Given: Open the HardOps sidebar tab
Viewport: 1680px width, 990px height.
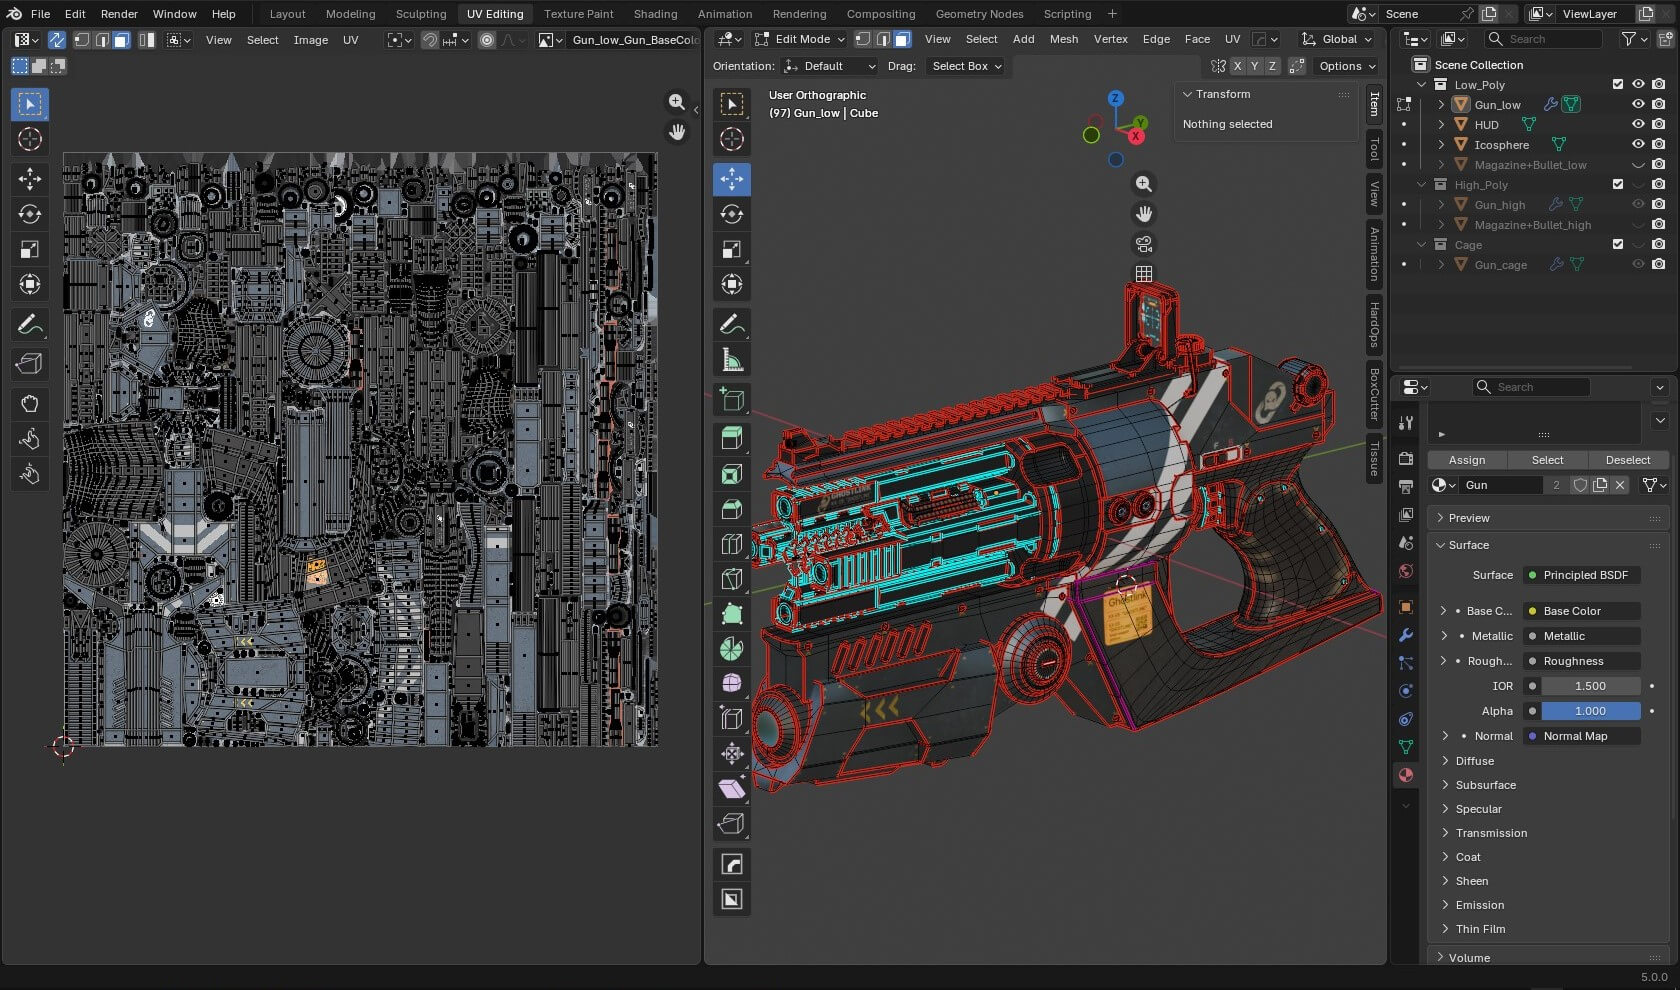Looking at the screenshot, I should pos(1375,324).
